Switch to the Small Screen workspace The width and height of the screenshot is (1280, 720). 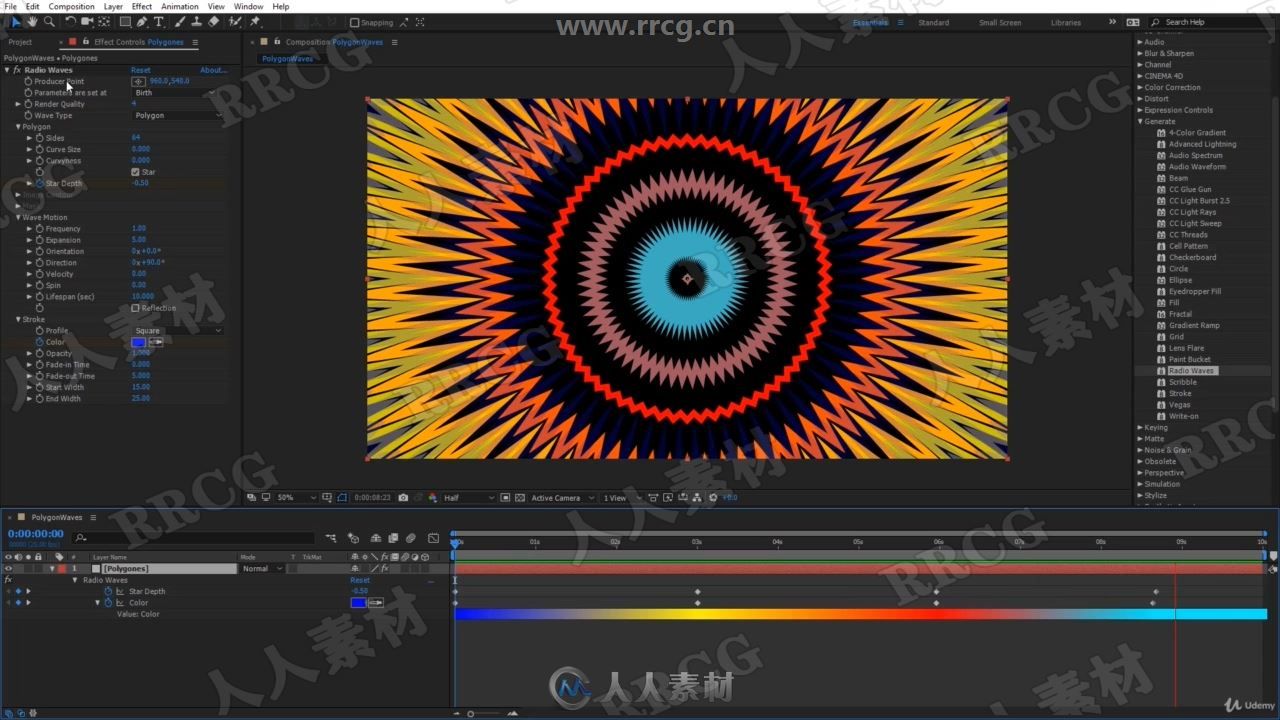1000,22
